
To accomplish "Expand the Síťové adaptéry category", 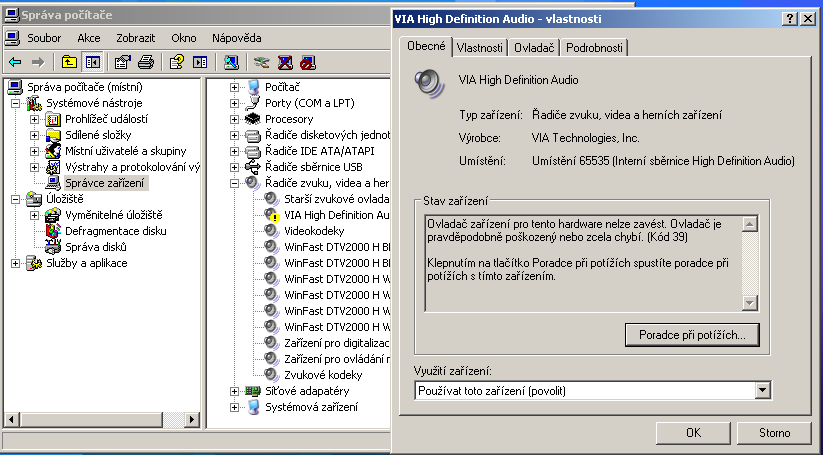I will point(235,391).
